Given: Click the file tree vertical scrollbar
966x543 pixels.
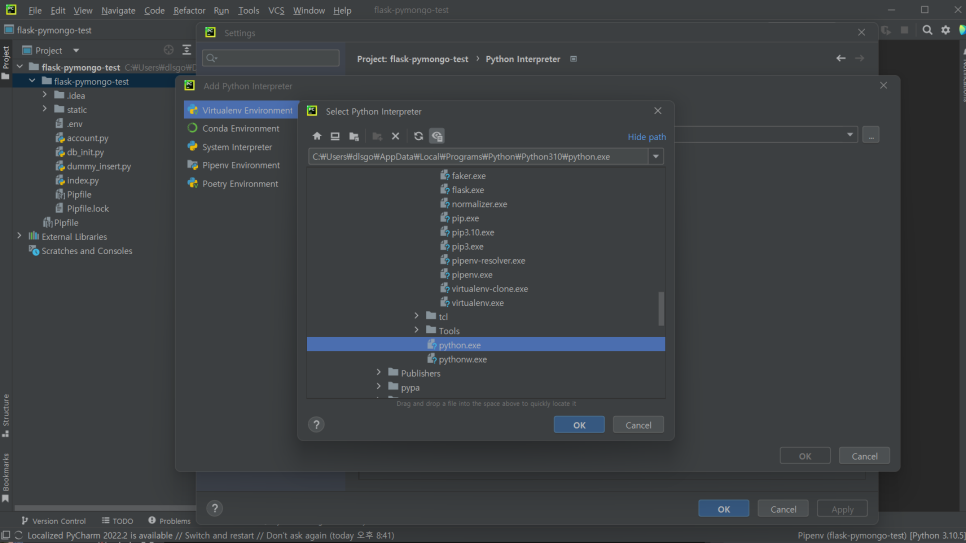Looking at the screenshot, I should pyautogui.click(x=661, y=308).
